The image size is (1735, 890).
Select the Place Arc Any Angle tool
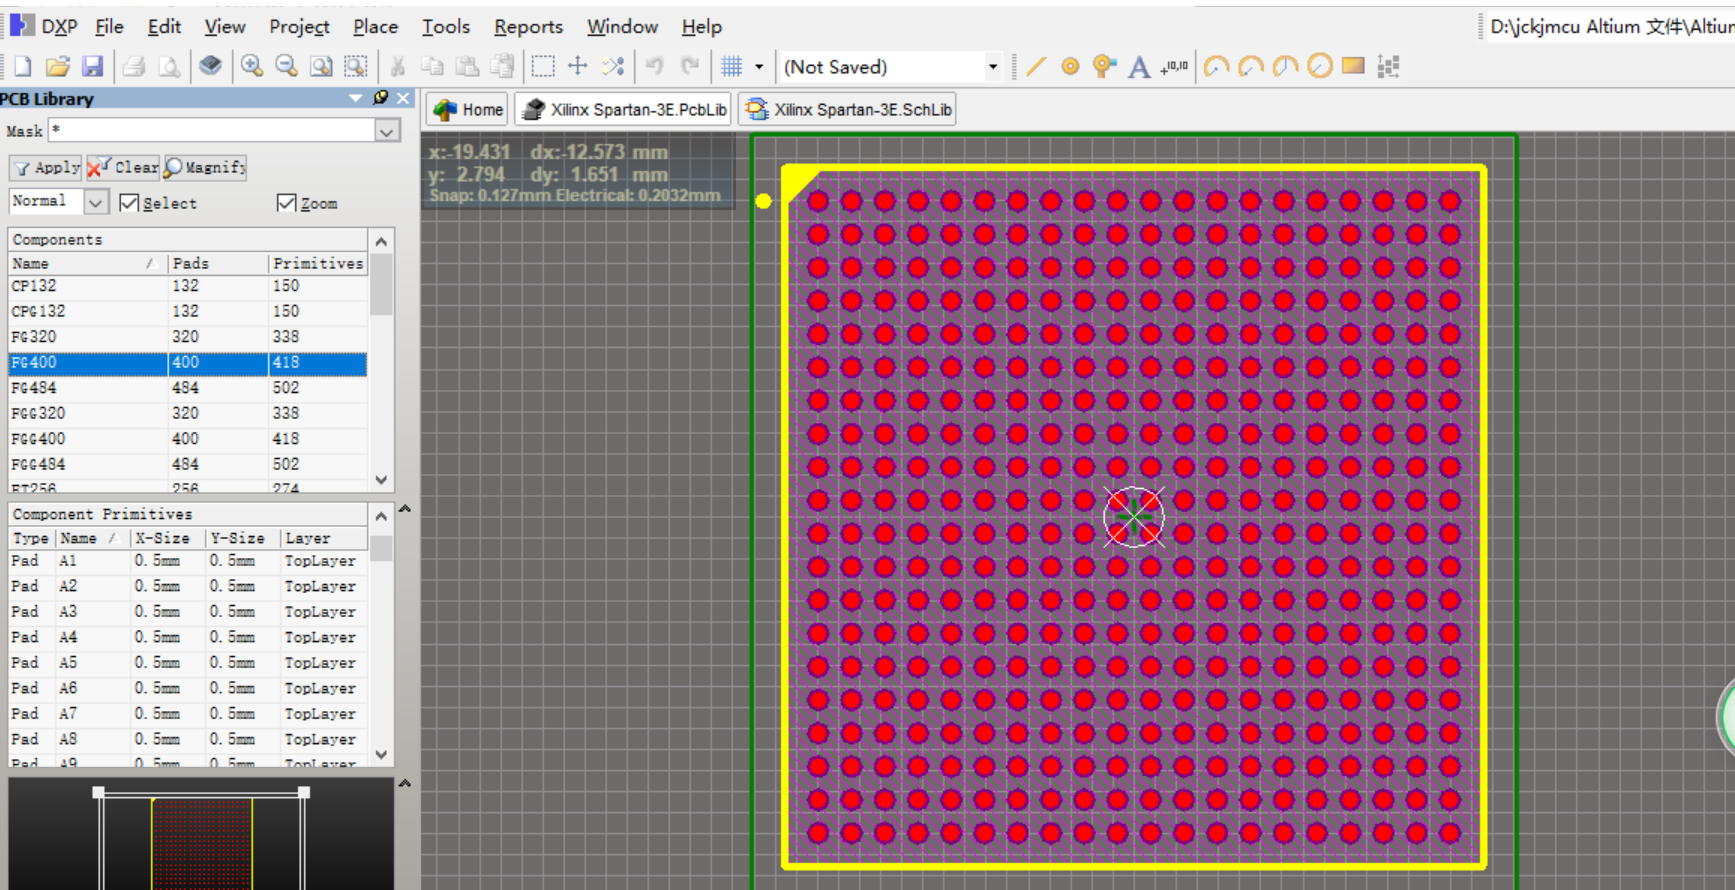click(x=1286, y=67)
